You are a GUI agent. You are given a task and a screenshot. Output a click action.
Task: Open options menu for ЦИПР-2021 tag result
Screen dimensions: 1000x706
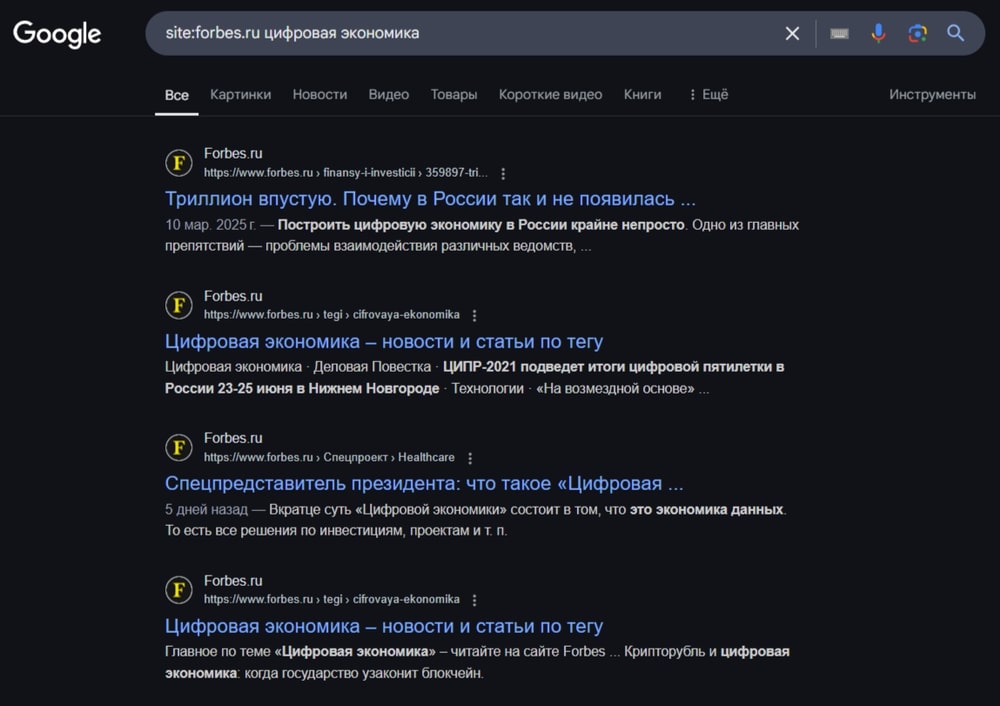click(474, 315)
